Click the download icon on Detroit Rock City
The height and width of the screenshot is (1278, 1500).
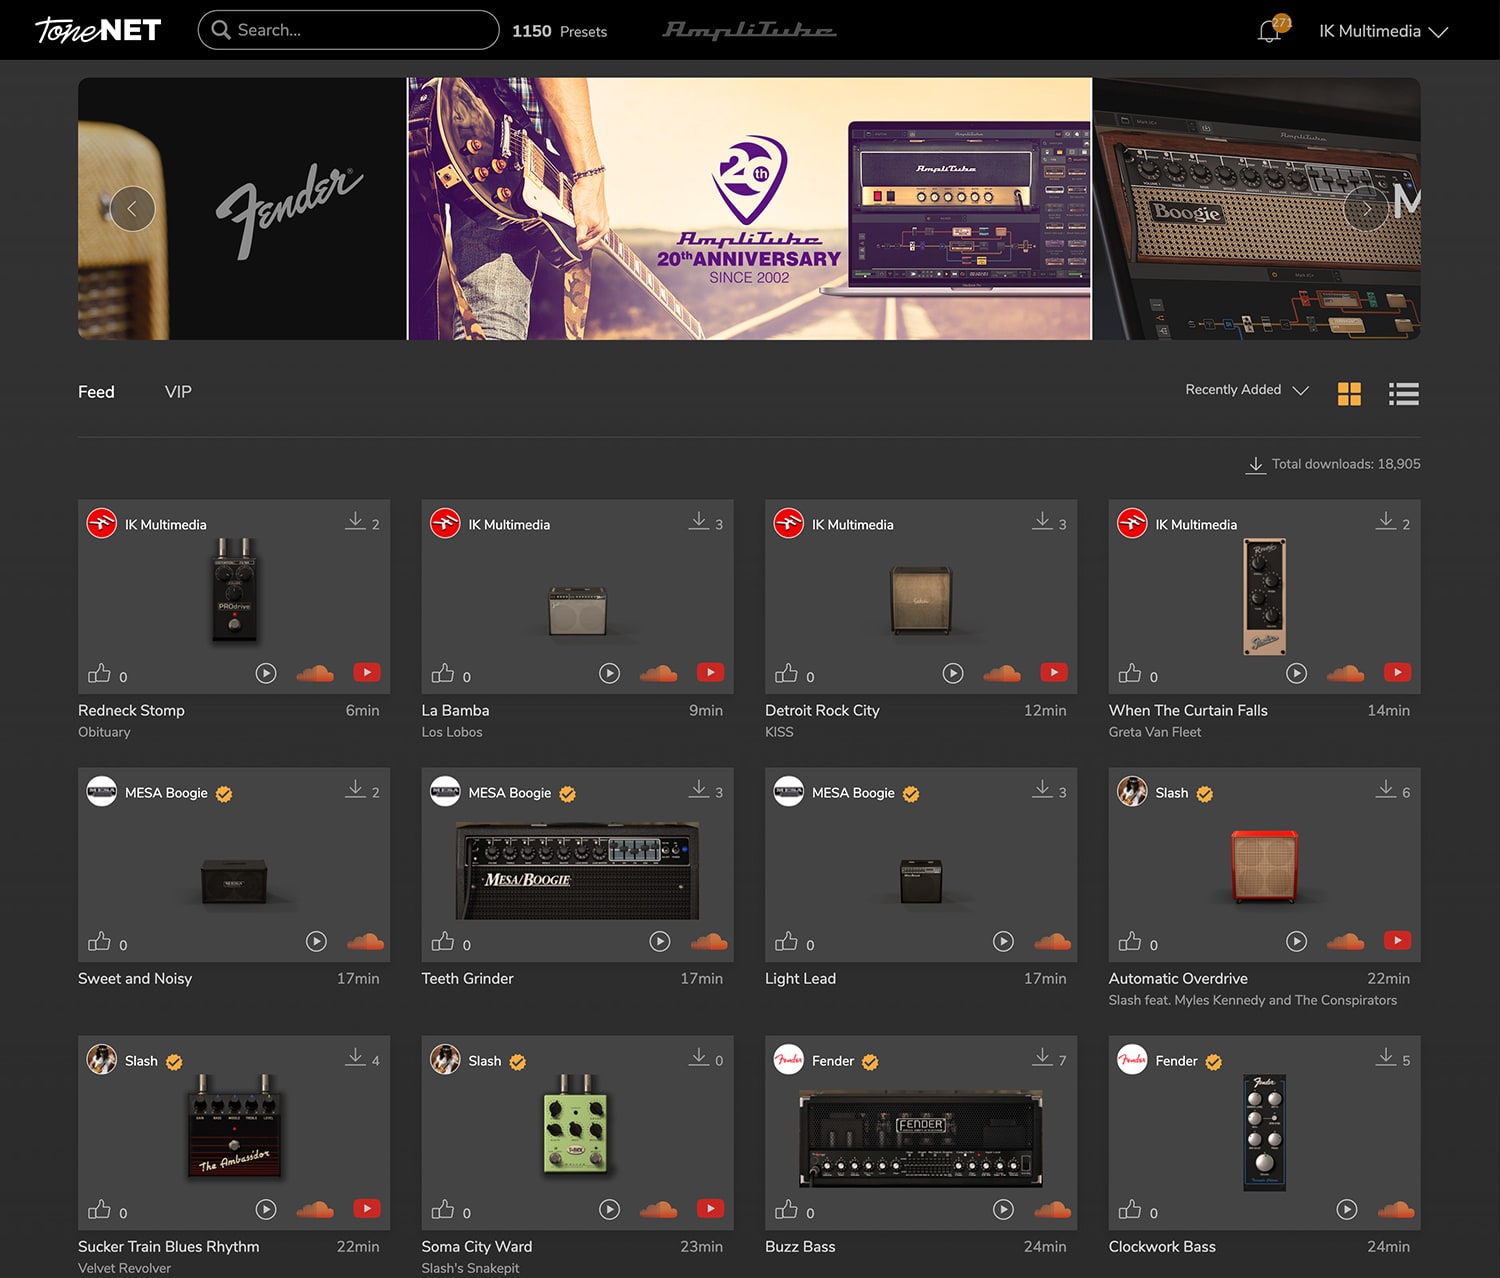[1042, 521]
